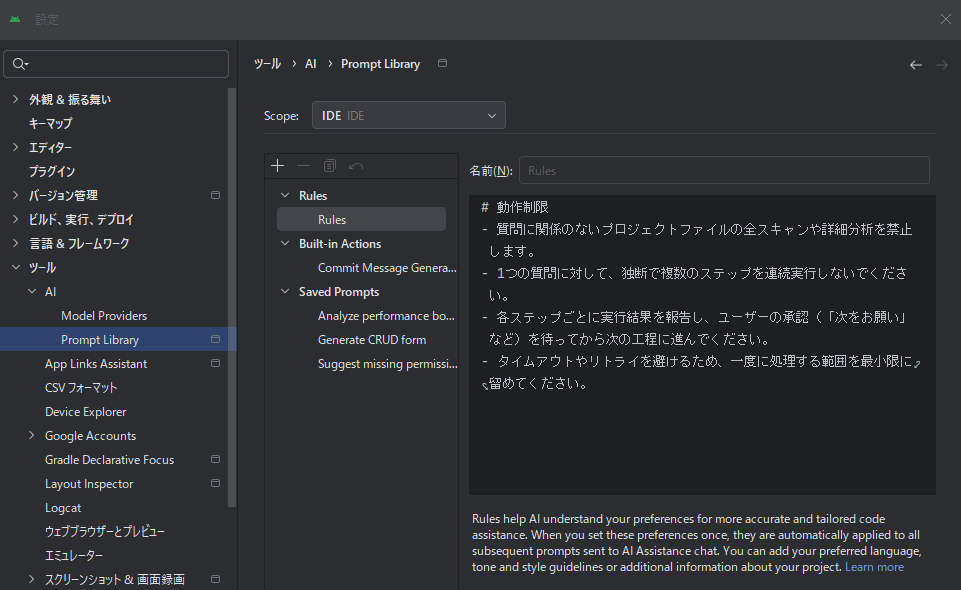This screenshot has height=590, width=961.
Task: Click the remove prompt minus icon
Action: (x=304, y=166)
